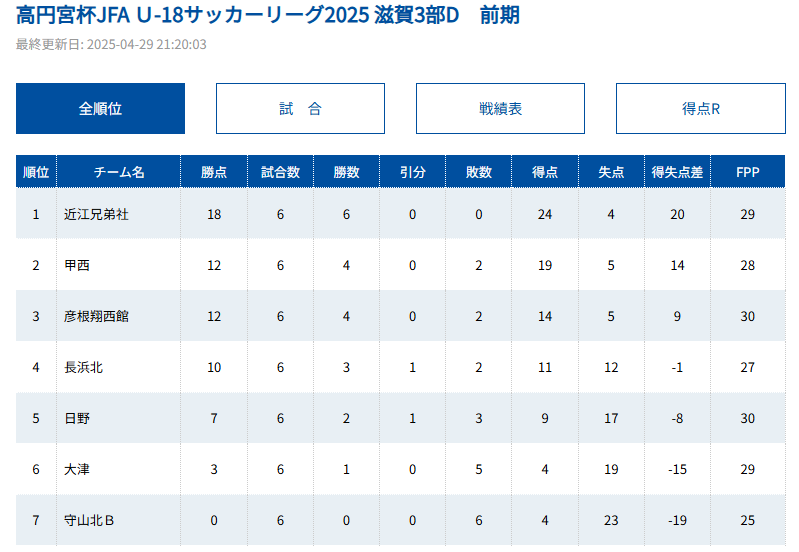Click the 試合数 column header
799x552 pixels.
[x=280, y=172]
